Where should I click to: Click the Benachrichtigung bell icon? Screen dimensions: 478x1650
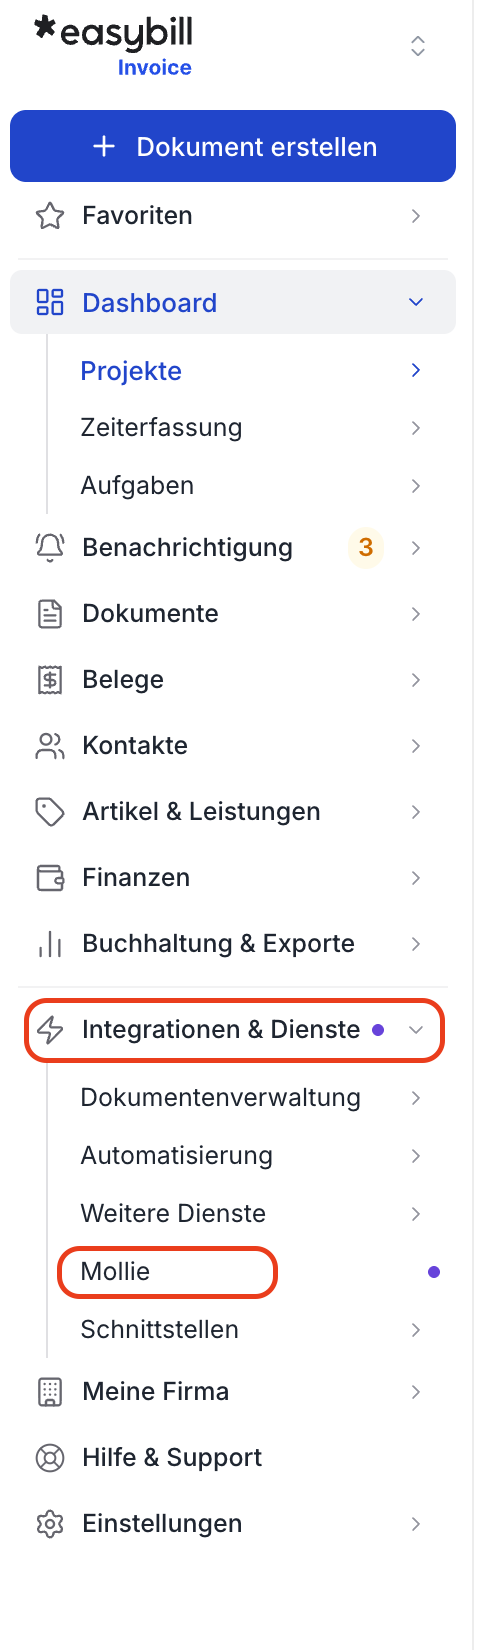[50, 547]
